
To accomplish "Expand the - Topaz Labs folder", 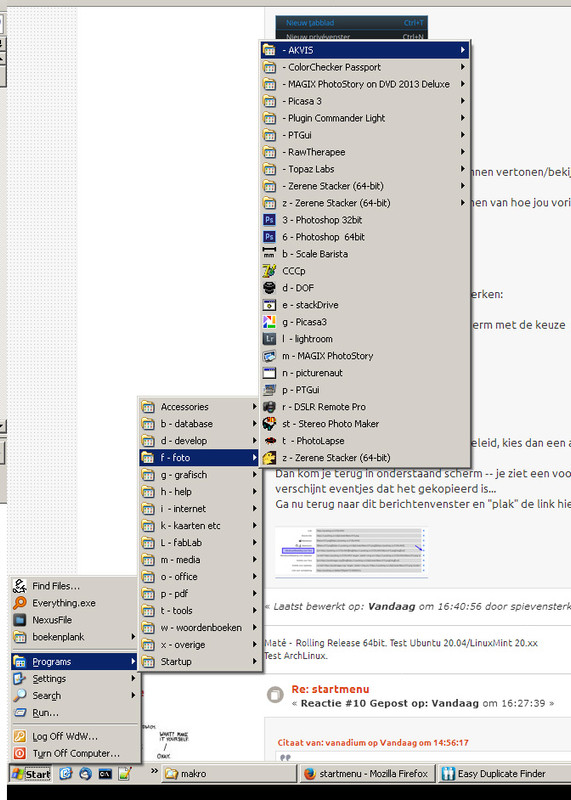I will pyautogui.click(x=365, y=169).
